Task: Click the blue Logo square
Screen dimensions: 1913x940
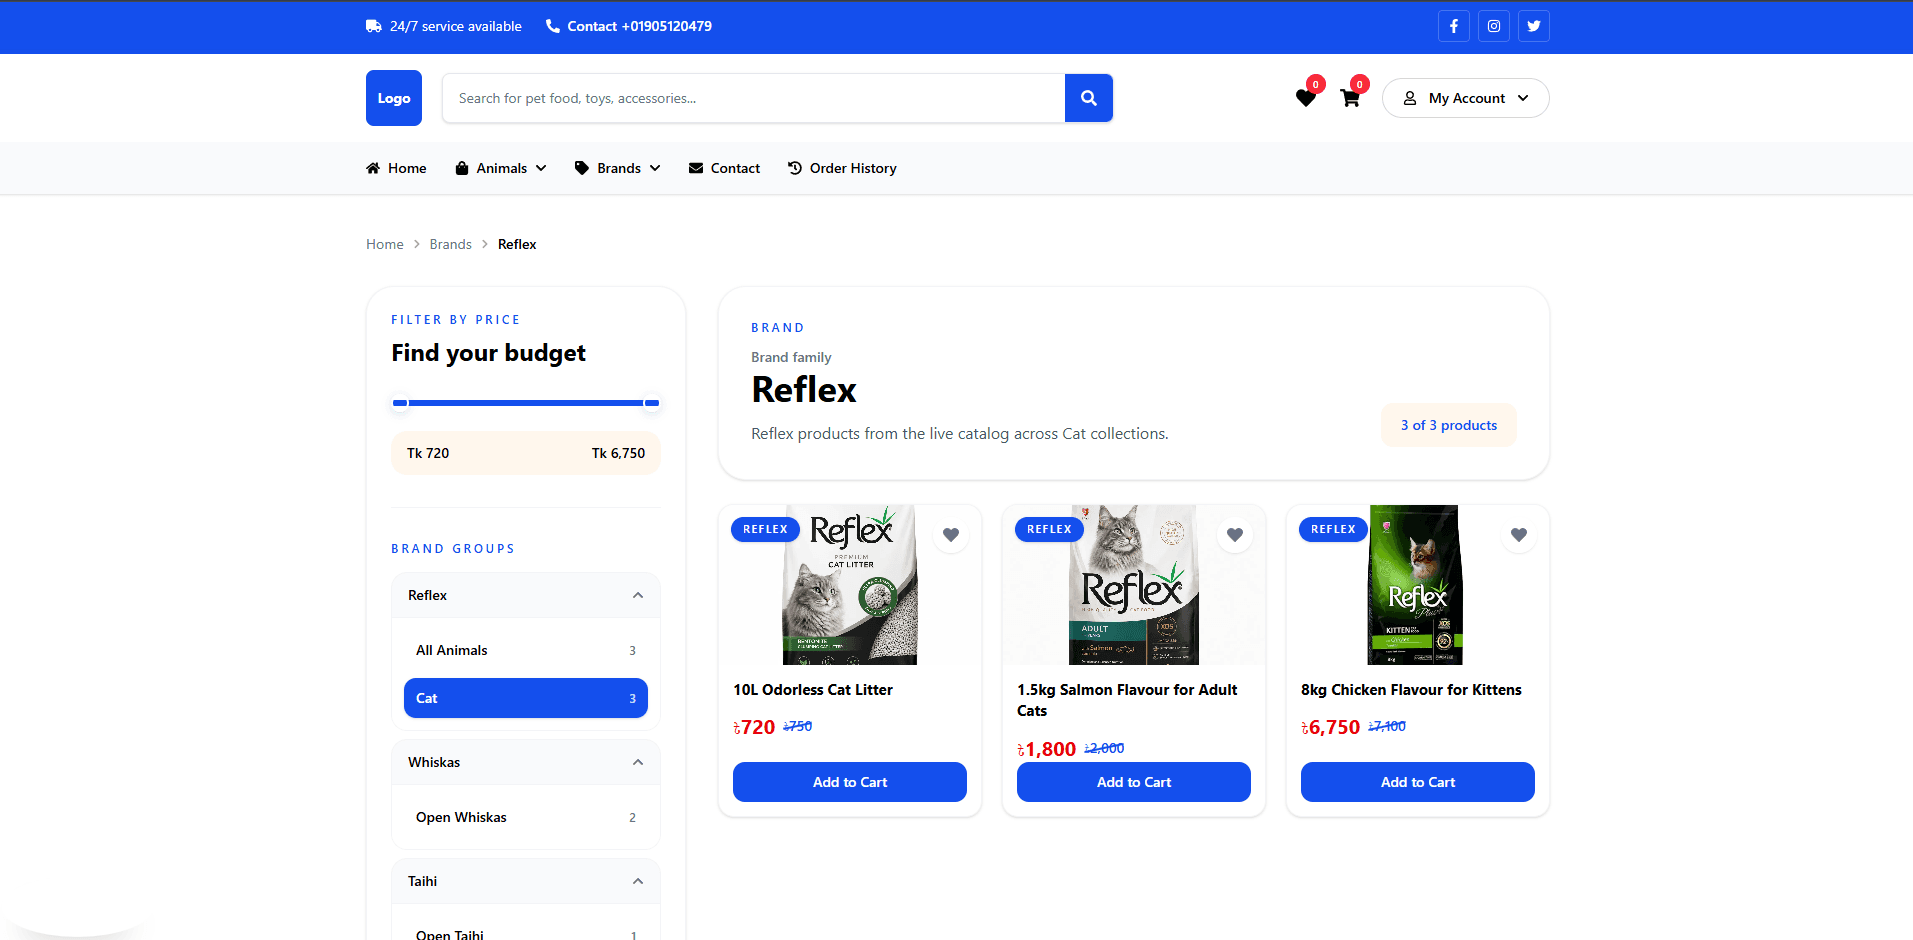Action: click(x=394, y=98)
